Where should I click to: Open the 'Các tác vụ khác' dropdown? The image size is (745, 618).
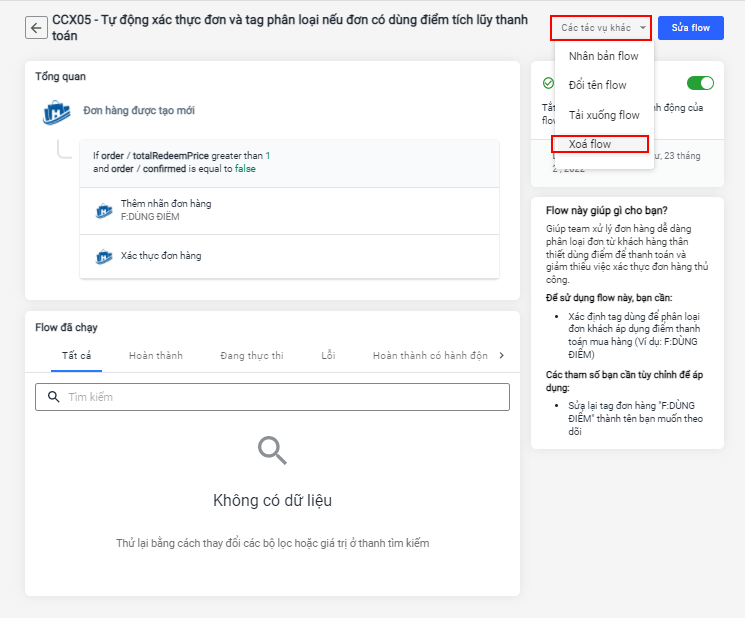click(601, 28)
